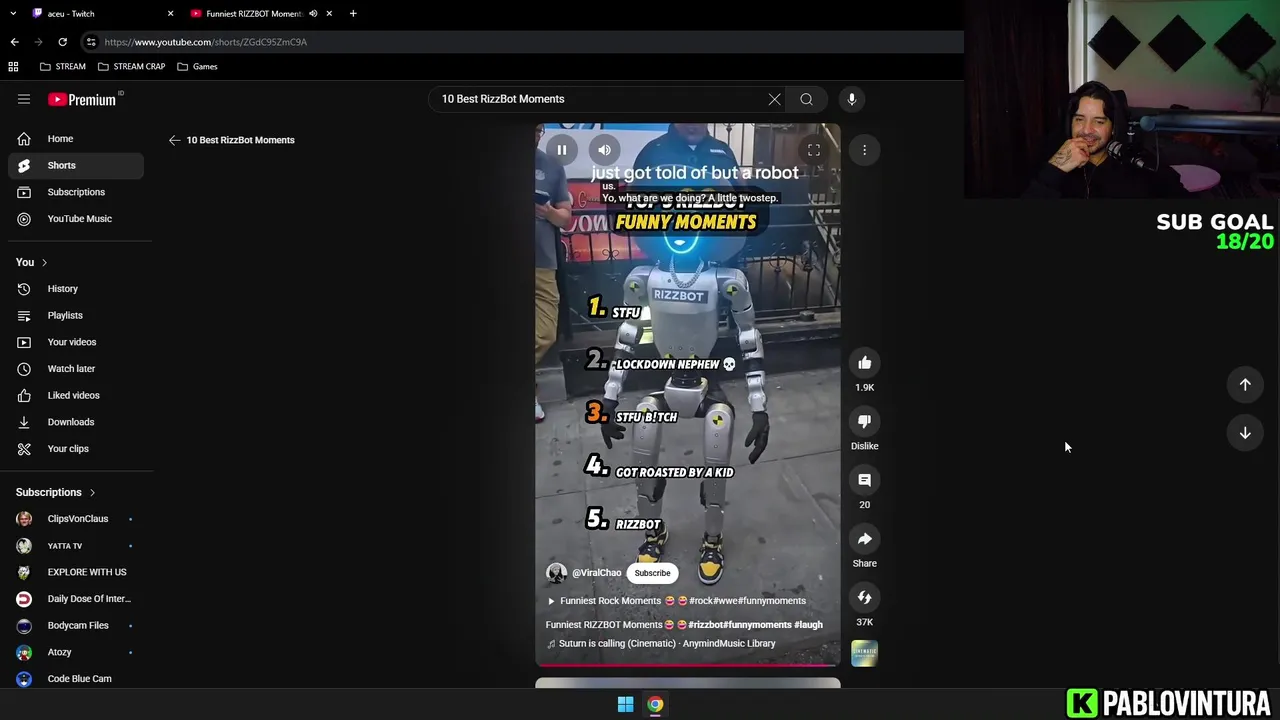The height and width of the screenshot is (720, 1280).
Task: Open a new browser tab
Action: pyautogui.click(x=353, y=14)
